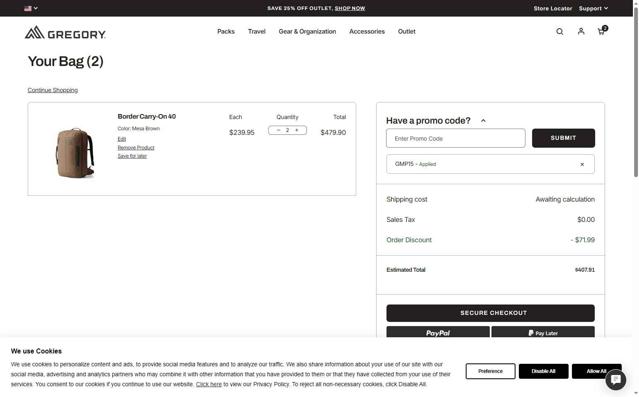Open cookie Preference settings
The width and height of the screenshot is (639, 397).
490,371
